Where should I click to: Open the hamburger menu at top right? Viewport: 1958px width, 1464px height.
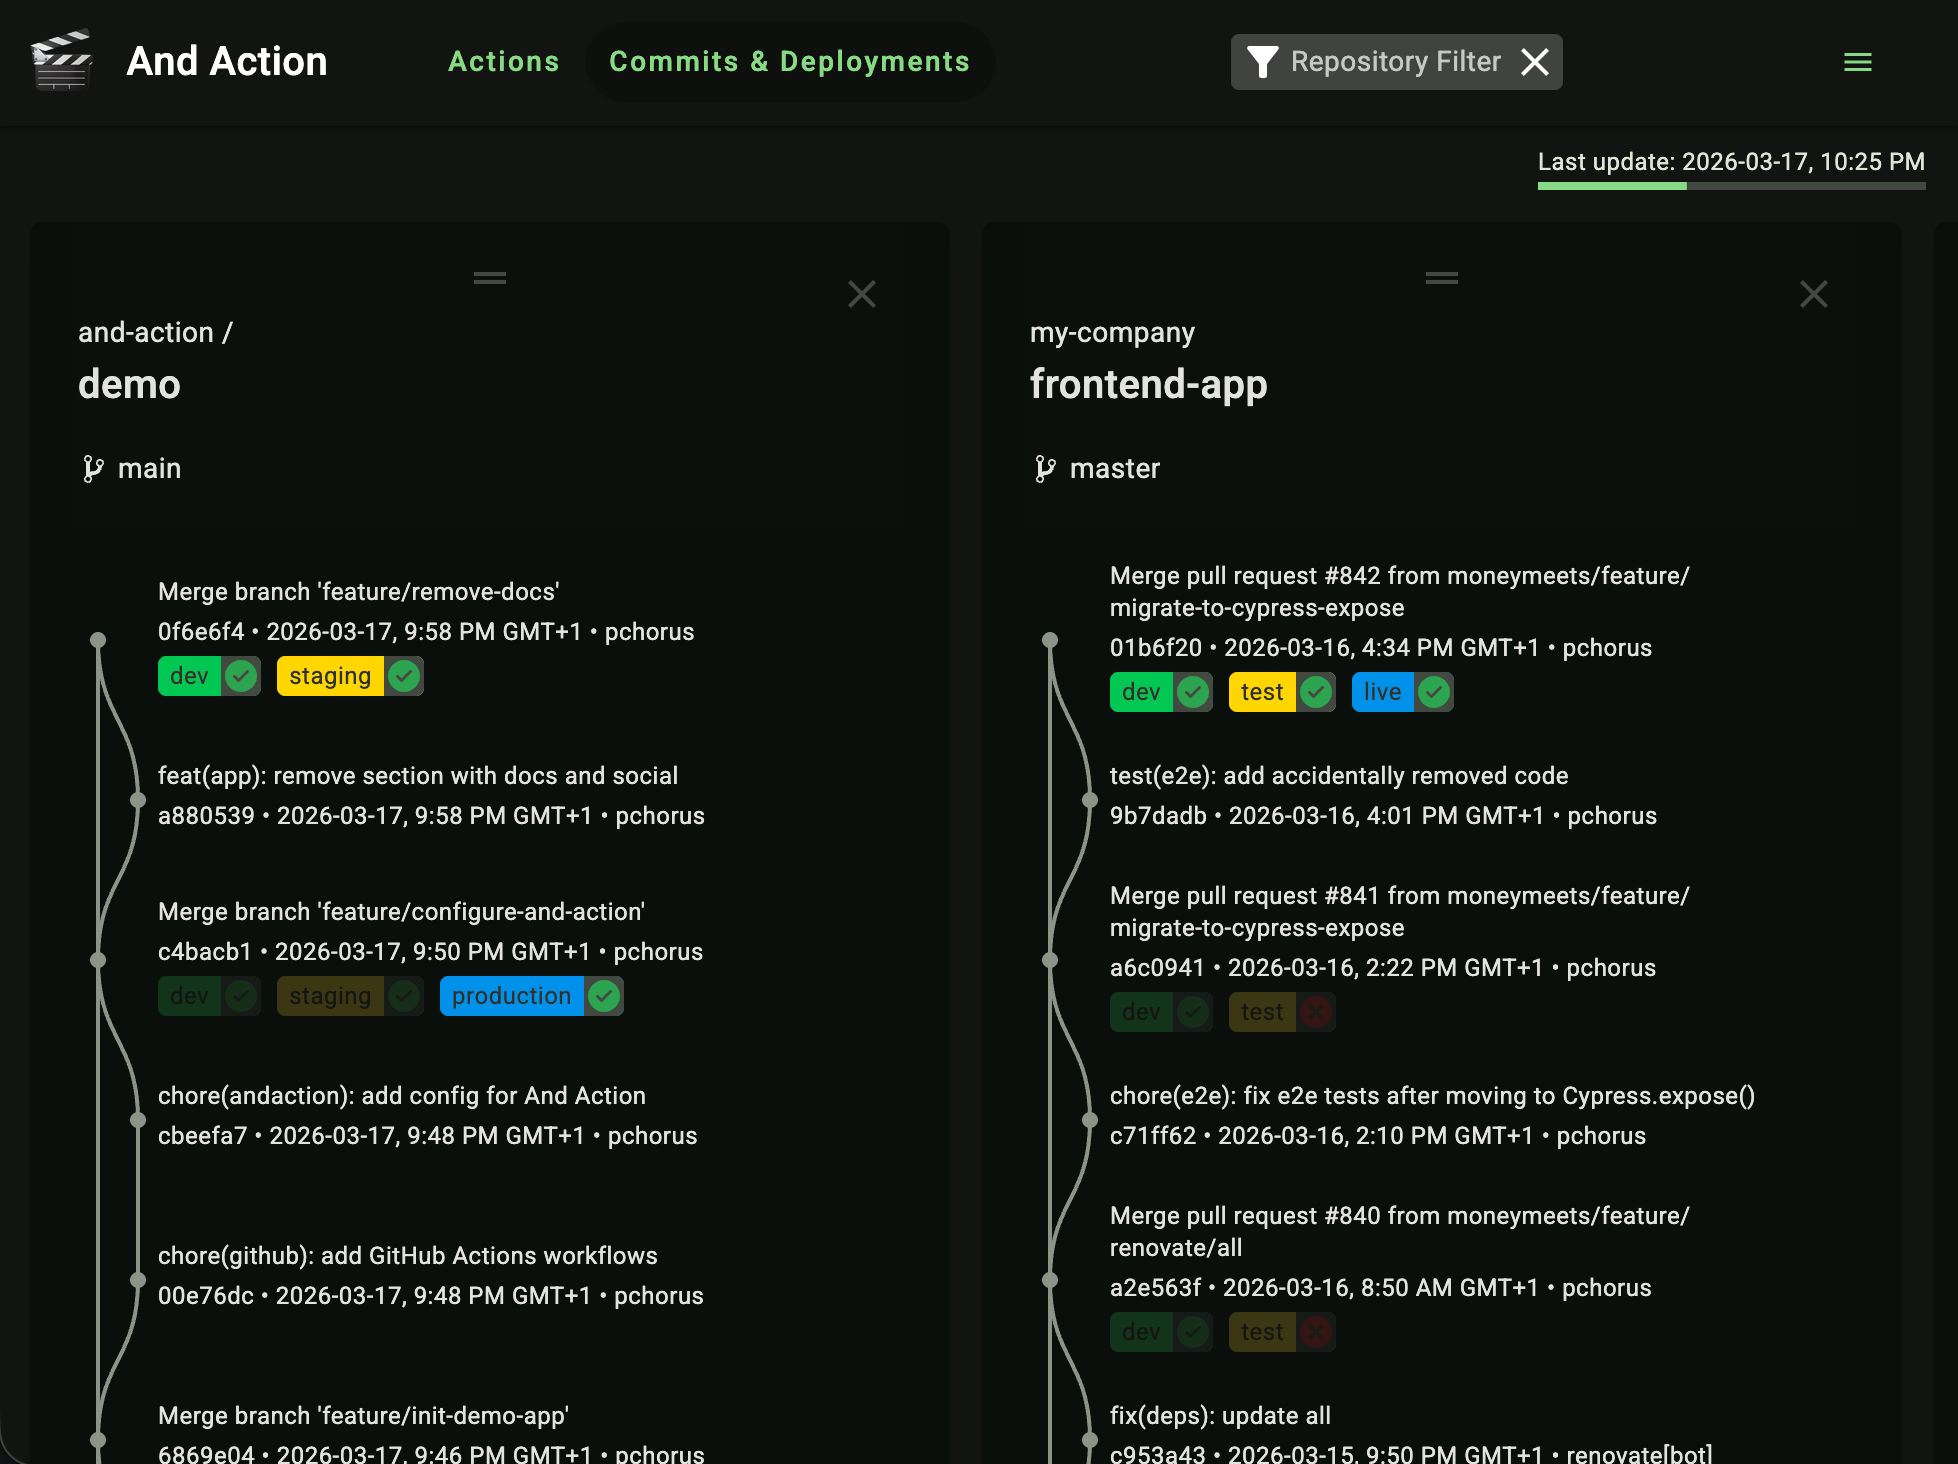[x=1857, y=61]
